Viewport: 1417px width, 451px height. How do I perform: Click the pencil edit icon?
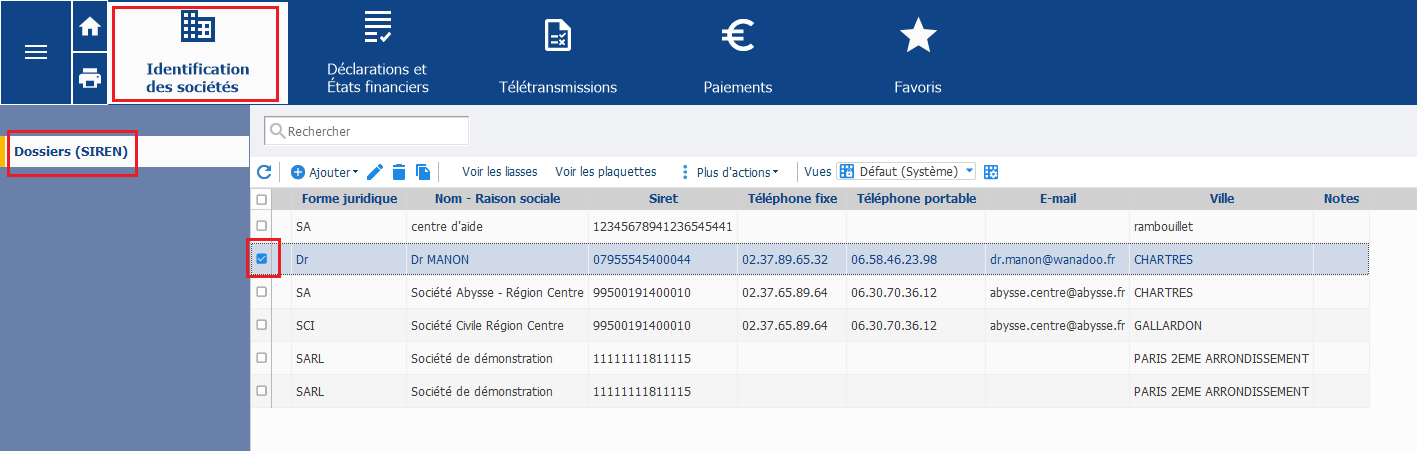(375, 172)
